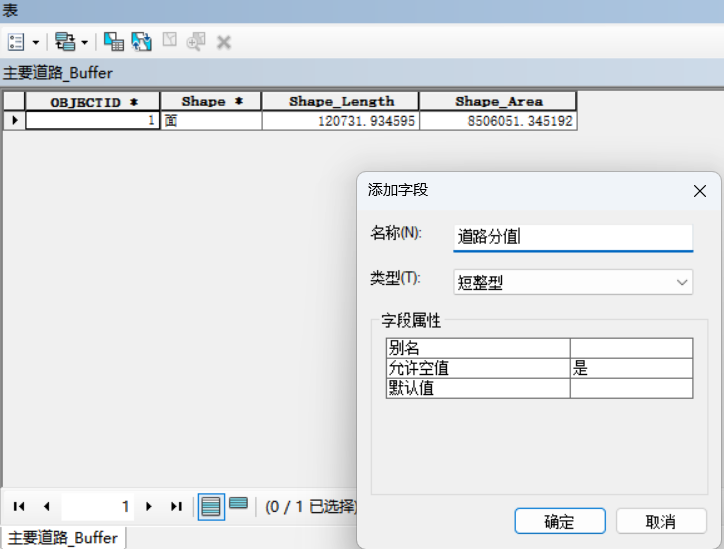Click the Switch Selection icon
The width and height of the screenshot is (724, 549).
tap(141, 42)
